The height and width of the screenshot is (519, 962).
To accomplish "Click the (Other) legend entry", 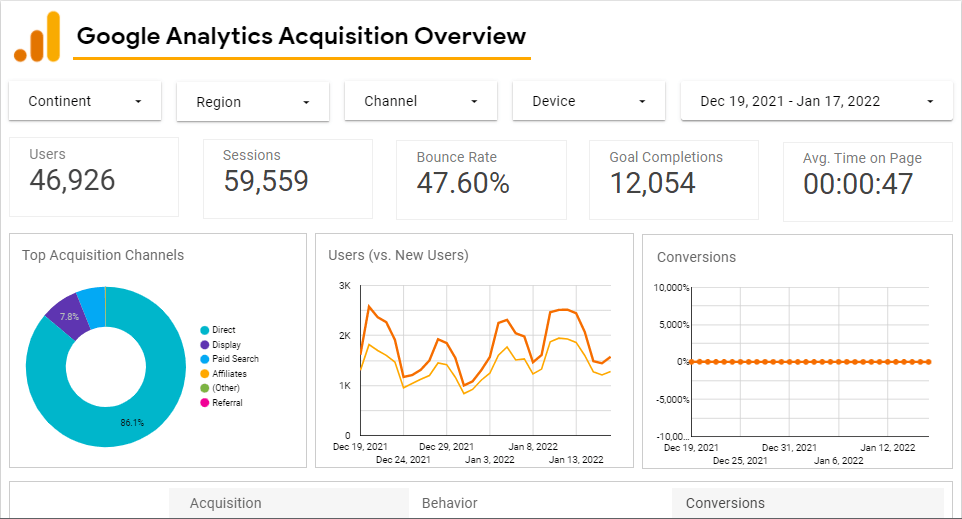I will [220, 388].
